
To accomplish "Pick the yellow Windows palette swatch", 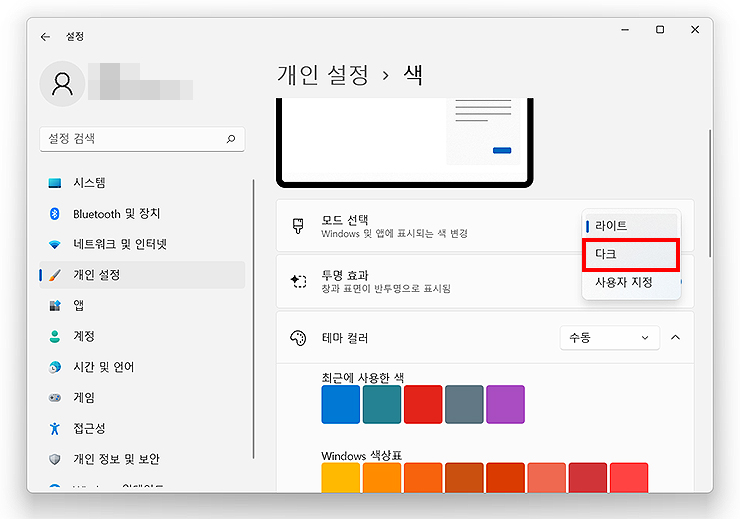I will (341, 478).
